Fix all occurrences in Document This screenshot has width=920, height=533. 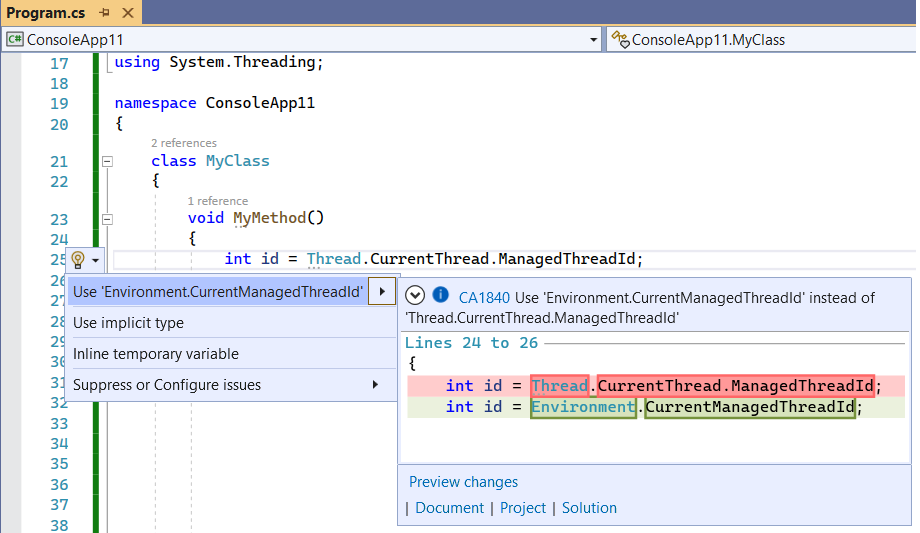click(449, 508)
